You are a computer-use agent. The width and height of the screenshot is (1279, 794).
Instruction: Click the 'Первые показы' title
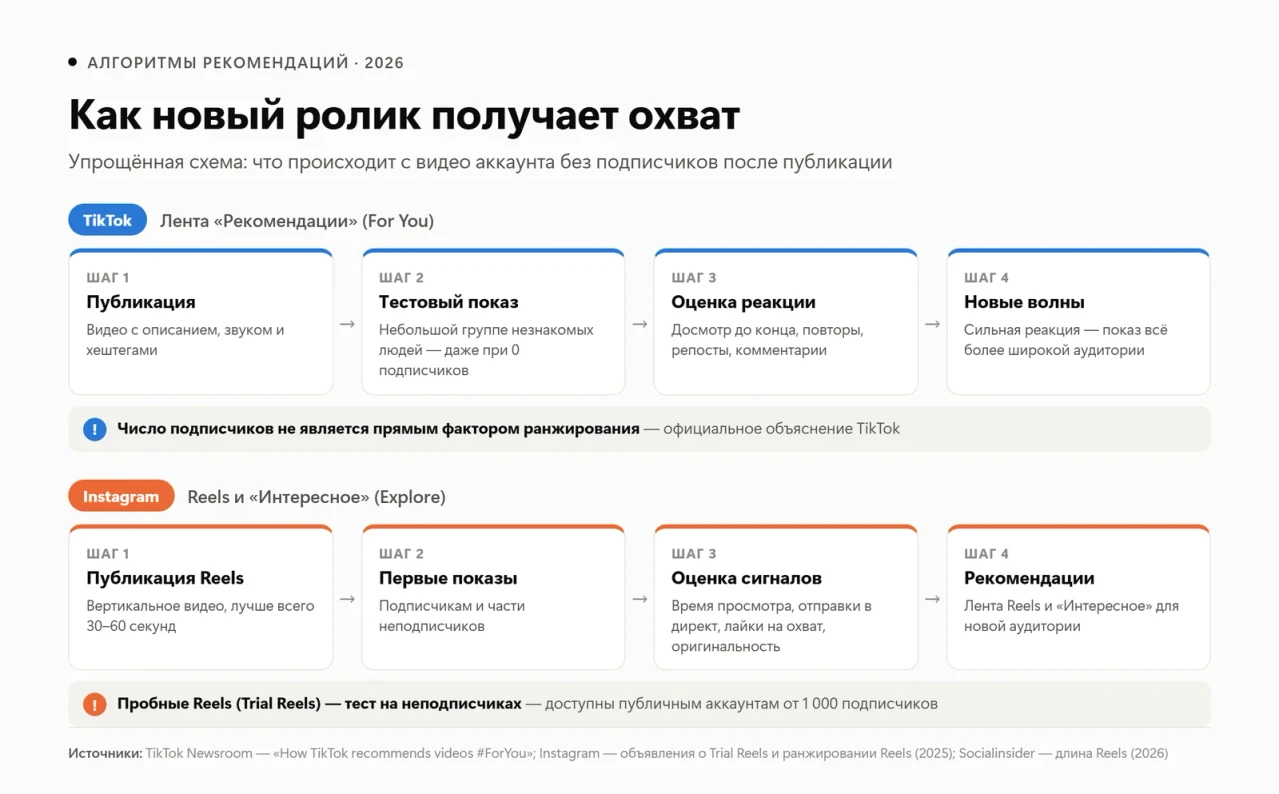tap(448, 578)
